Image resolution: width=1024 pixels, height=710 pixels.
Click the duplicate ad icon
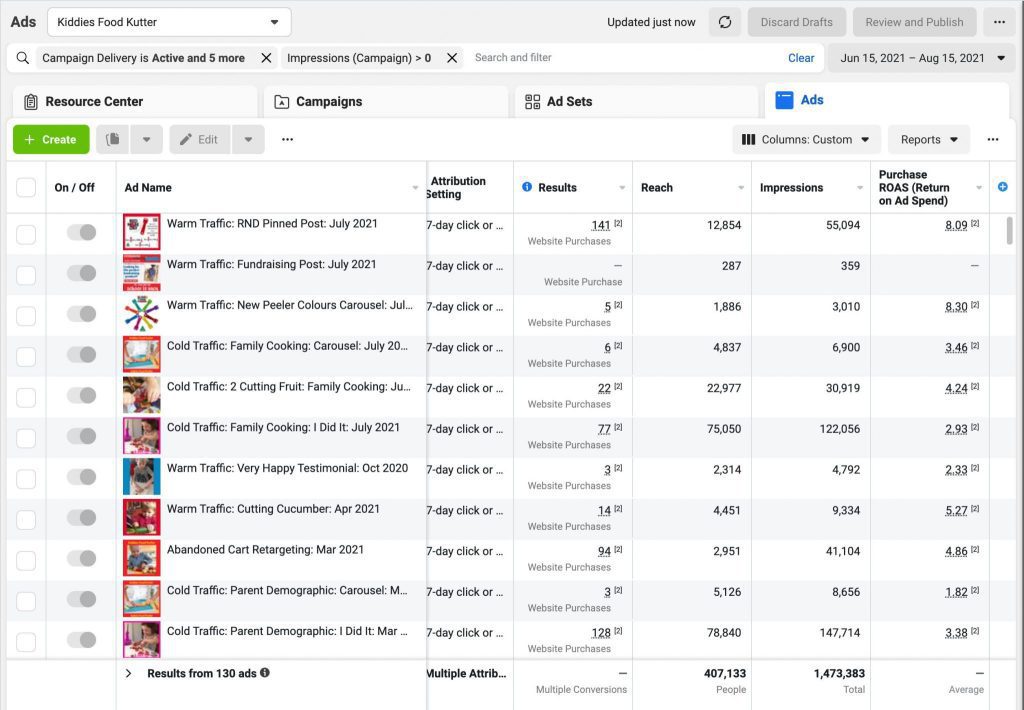(113, 140)
